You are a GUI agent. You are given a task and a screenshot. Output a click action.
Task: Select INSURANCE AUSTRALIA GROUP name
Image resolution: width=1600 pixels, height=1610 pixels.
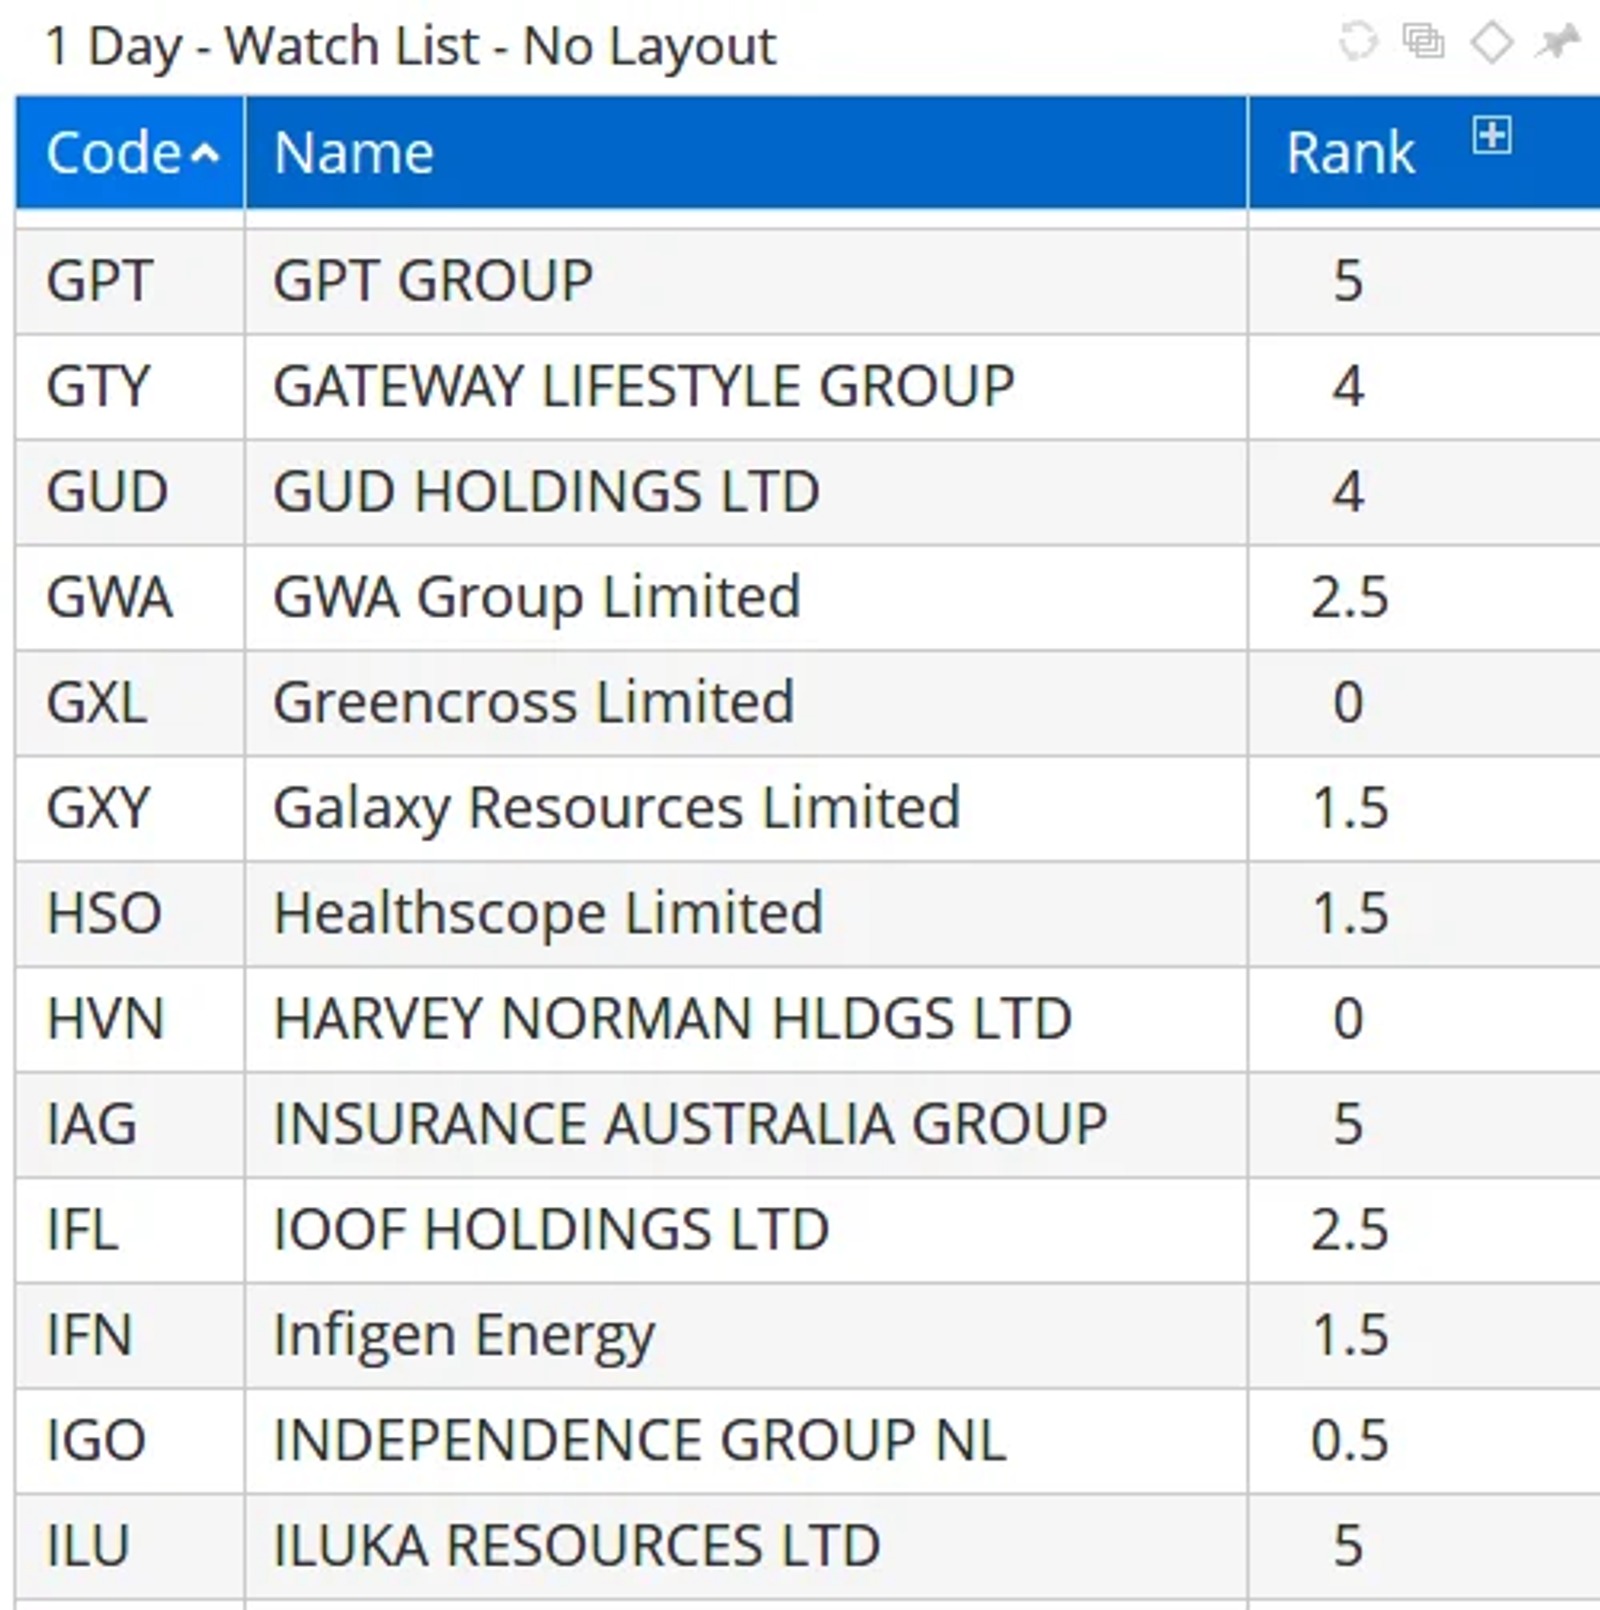point(746,1125)
